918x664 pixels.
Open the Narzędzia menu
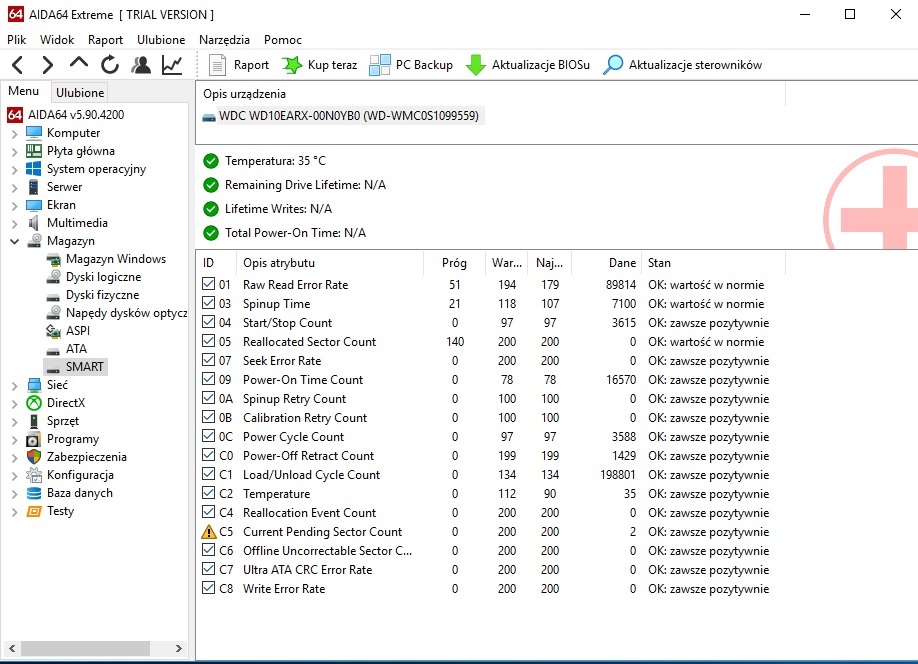point(224,40)
